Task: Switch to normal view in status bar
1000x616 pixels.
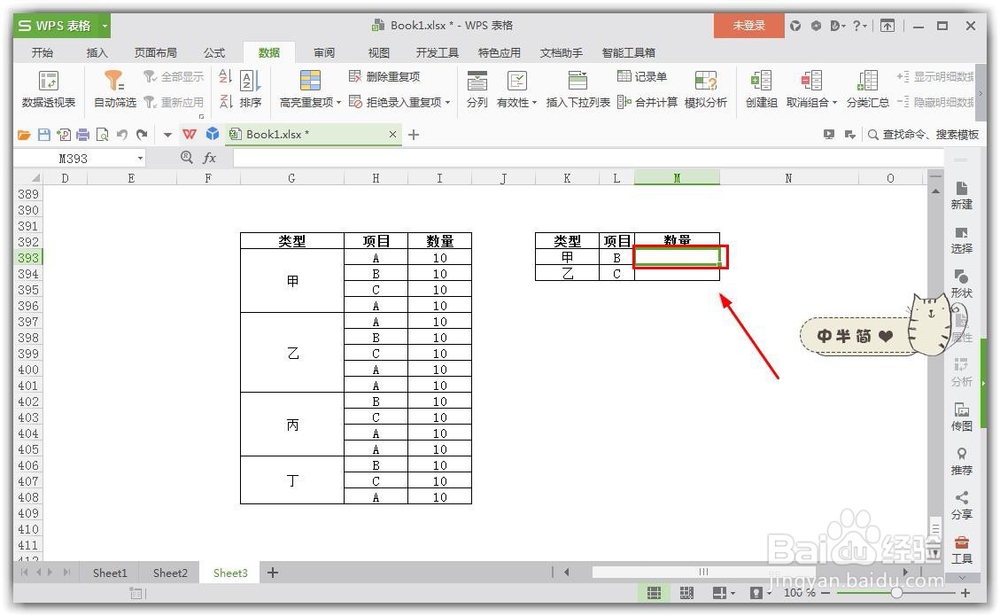Action: click(654, 593)
